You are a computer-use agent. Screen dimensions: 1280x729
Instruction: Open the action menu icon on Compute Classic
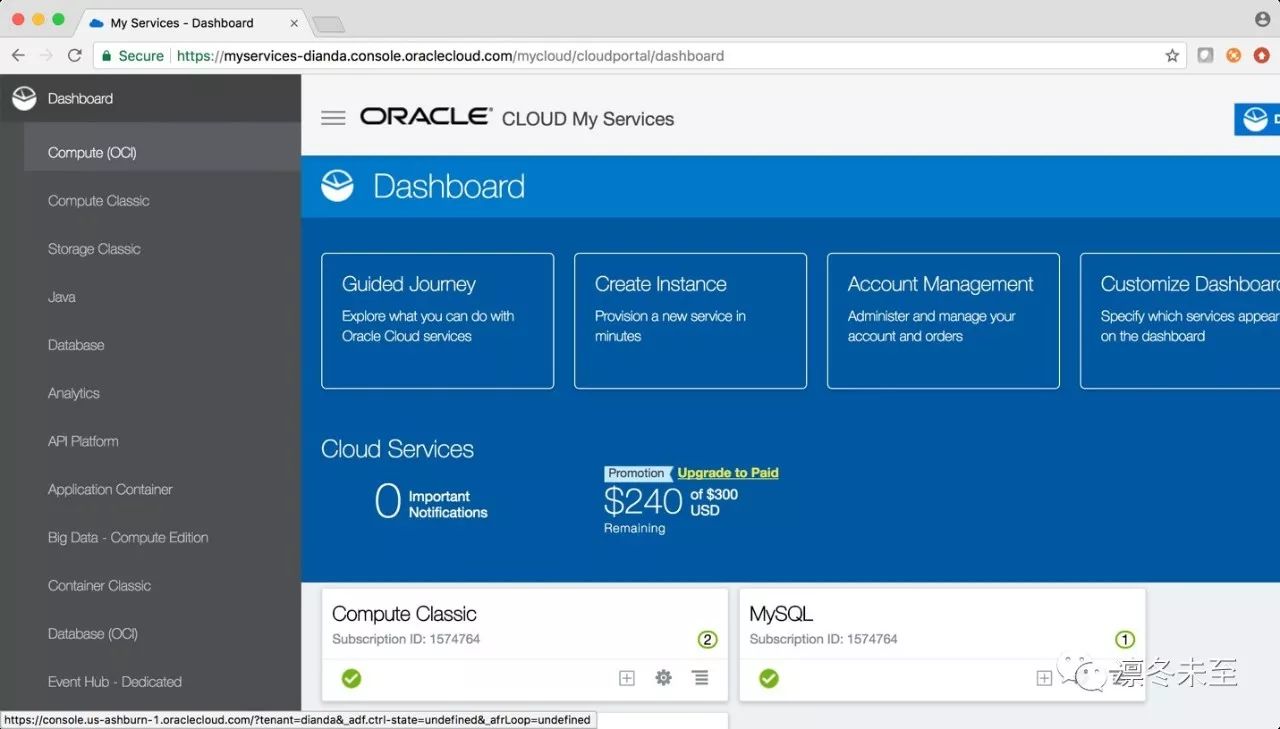(x=701, y=678)
